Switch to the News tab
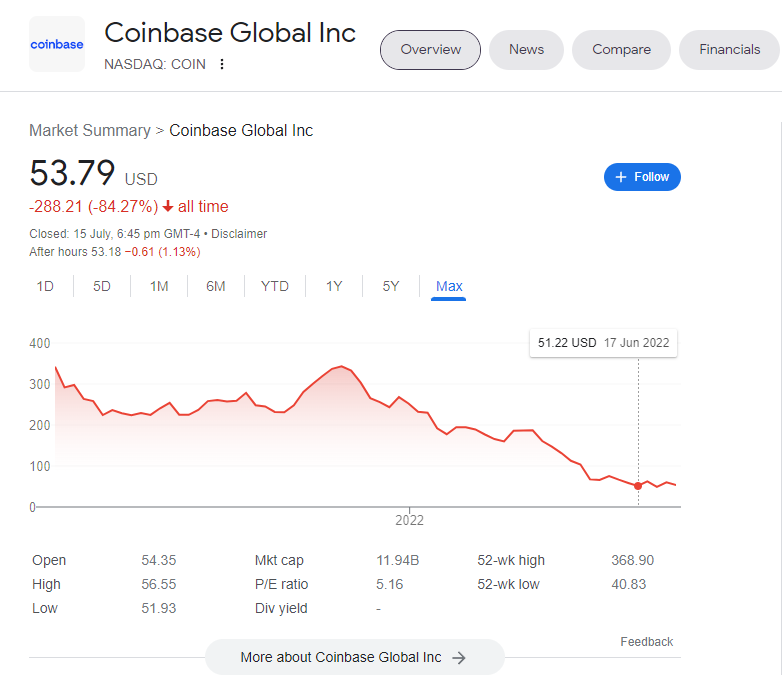 (x=526, y=49)
